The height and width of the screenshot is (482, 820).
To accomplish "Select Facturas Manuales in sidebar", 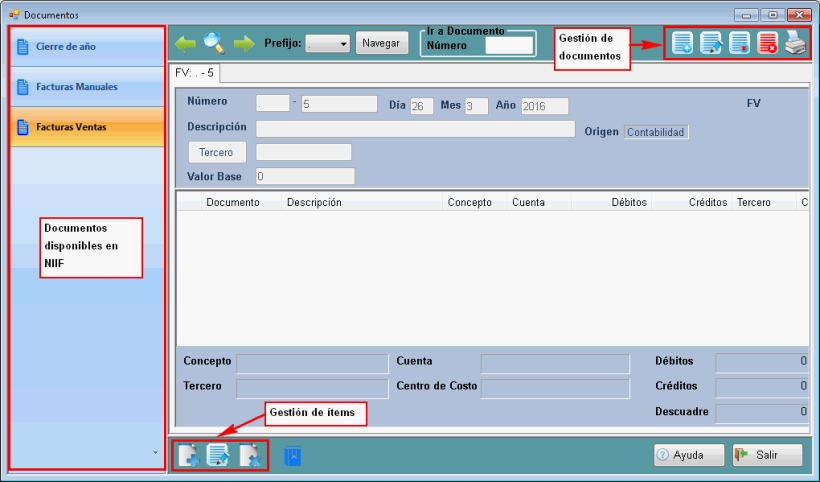I will coord(86,87).
